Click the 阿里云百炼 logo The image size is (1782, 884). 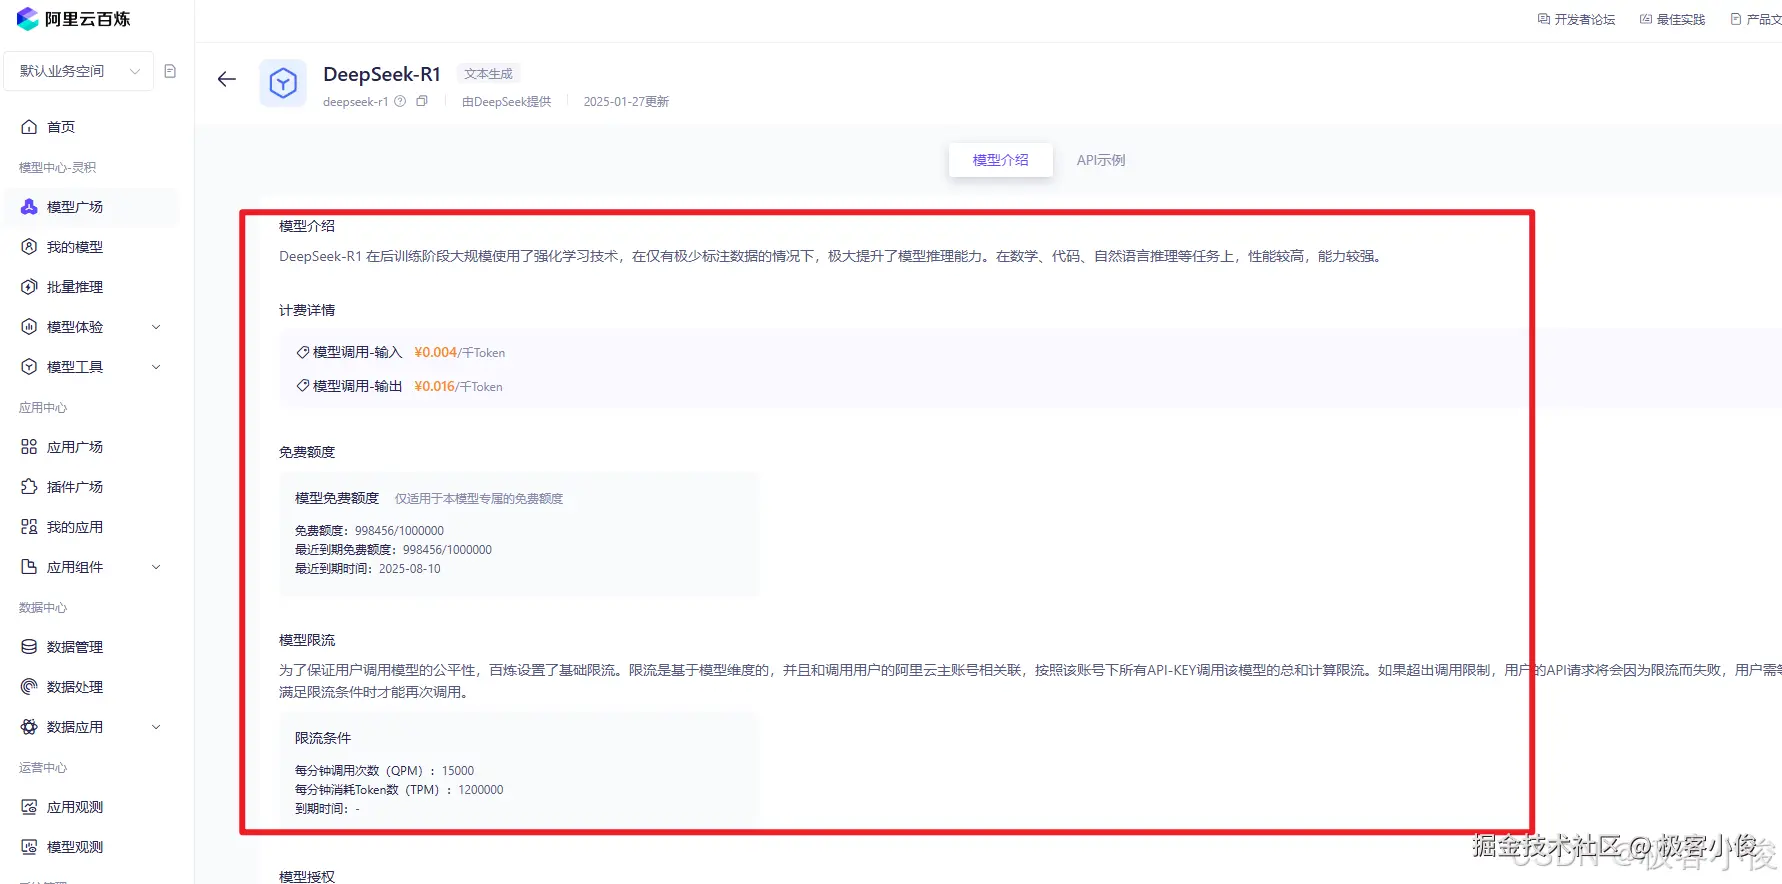73,19
